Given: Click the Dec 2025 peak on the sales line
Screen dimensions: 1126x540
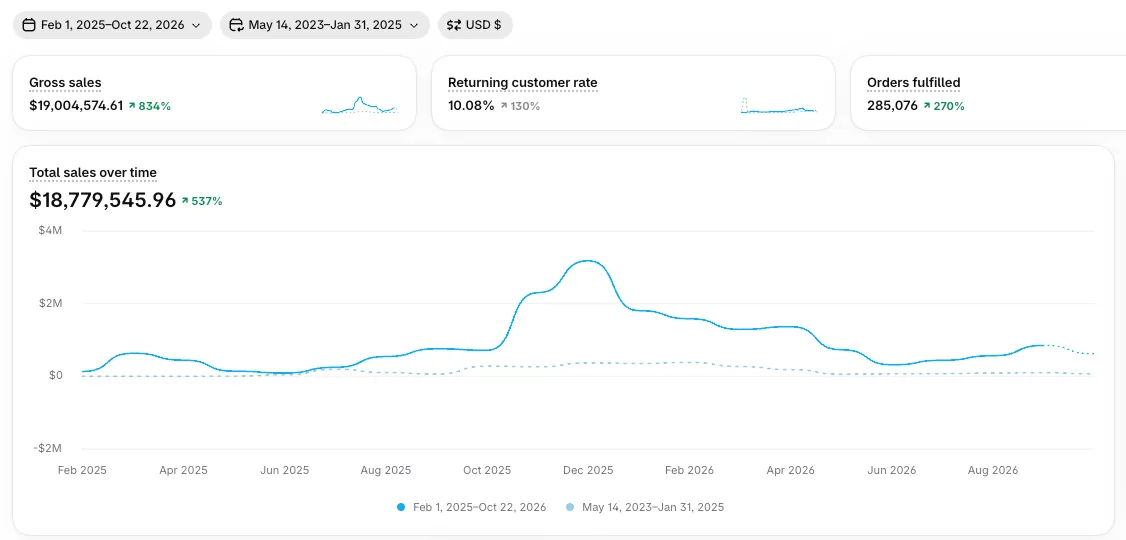Looking at the screenshot, I should [x=589, y=261].
